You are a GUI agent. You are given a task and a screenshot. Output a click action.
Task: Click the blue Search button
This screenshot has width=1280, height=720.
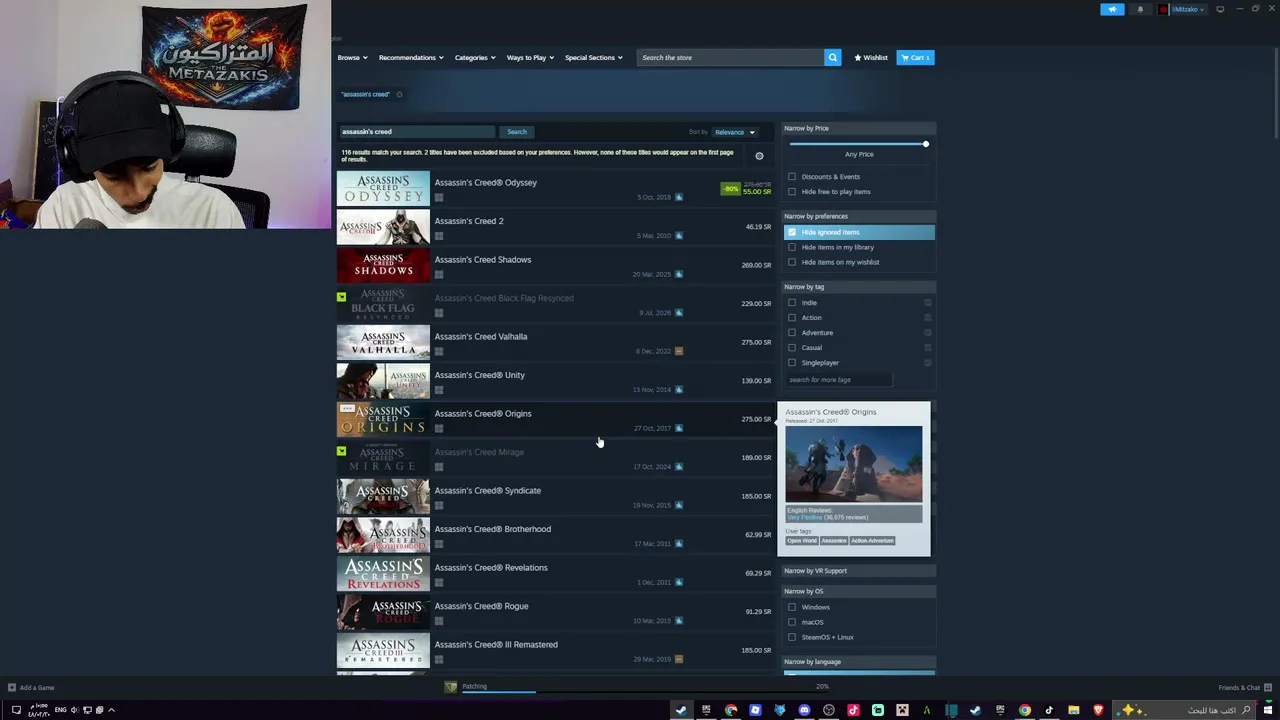517,132
